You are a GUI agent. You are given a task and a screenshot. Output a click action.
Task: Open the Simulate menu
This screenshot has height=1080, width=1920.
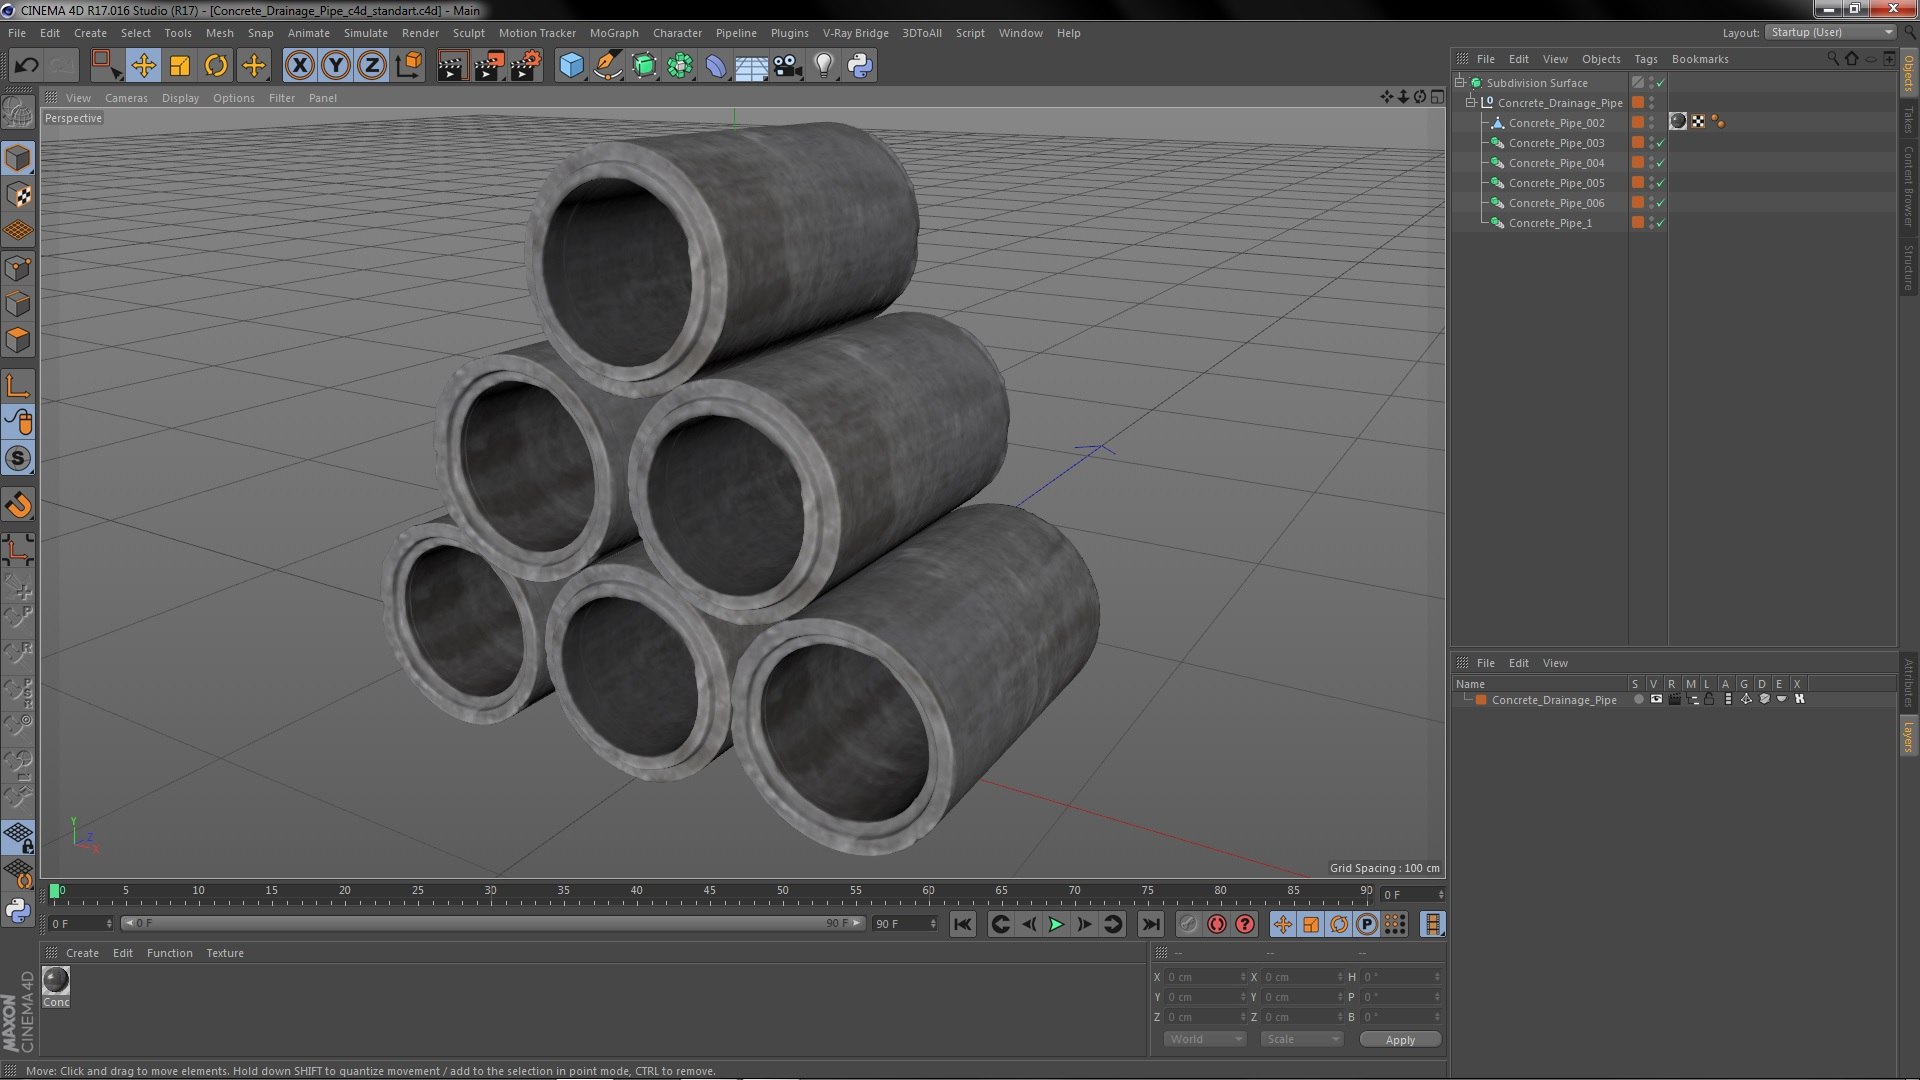pyautogui.click(x=366, y=33)
